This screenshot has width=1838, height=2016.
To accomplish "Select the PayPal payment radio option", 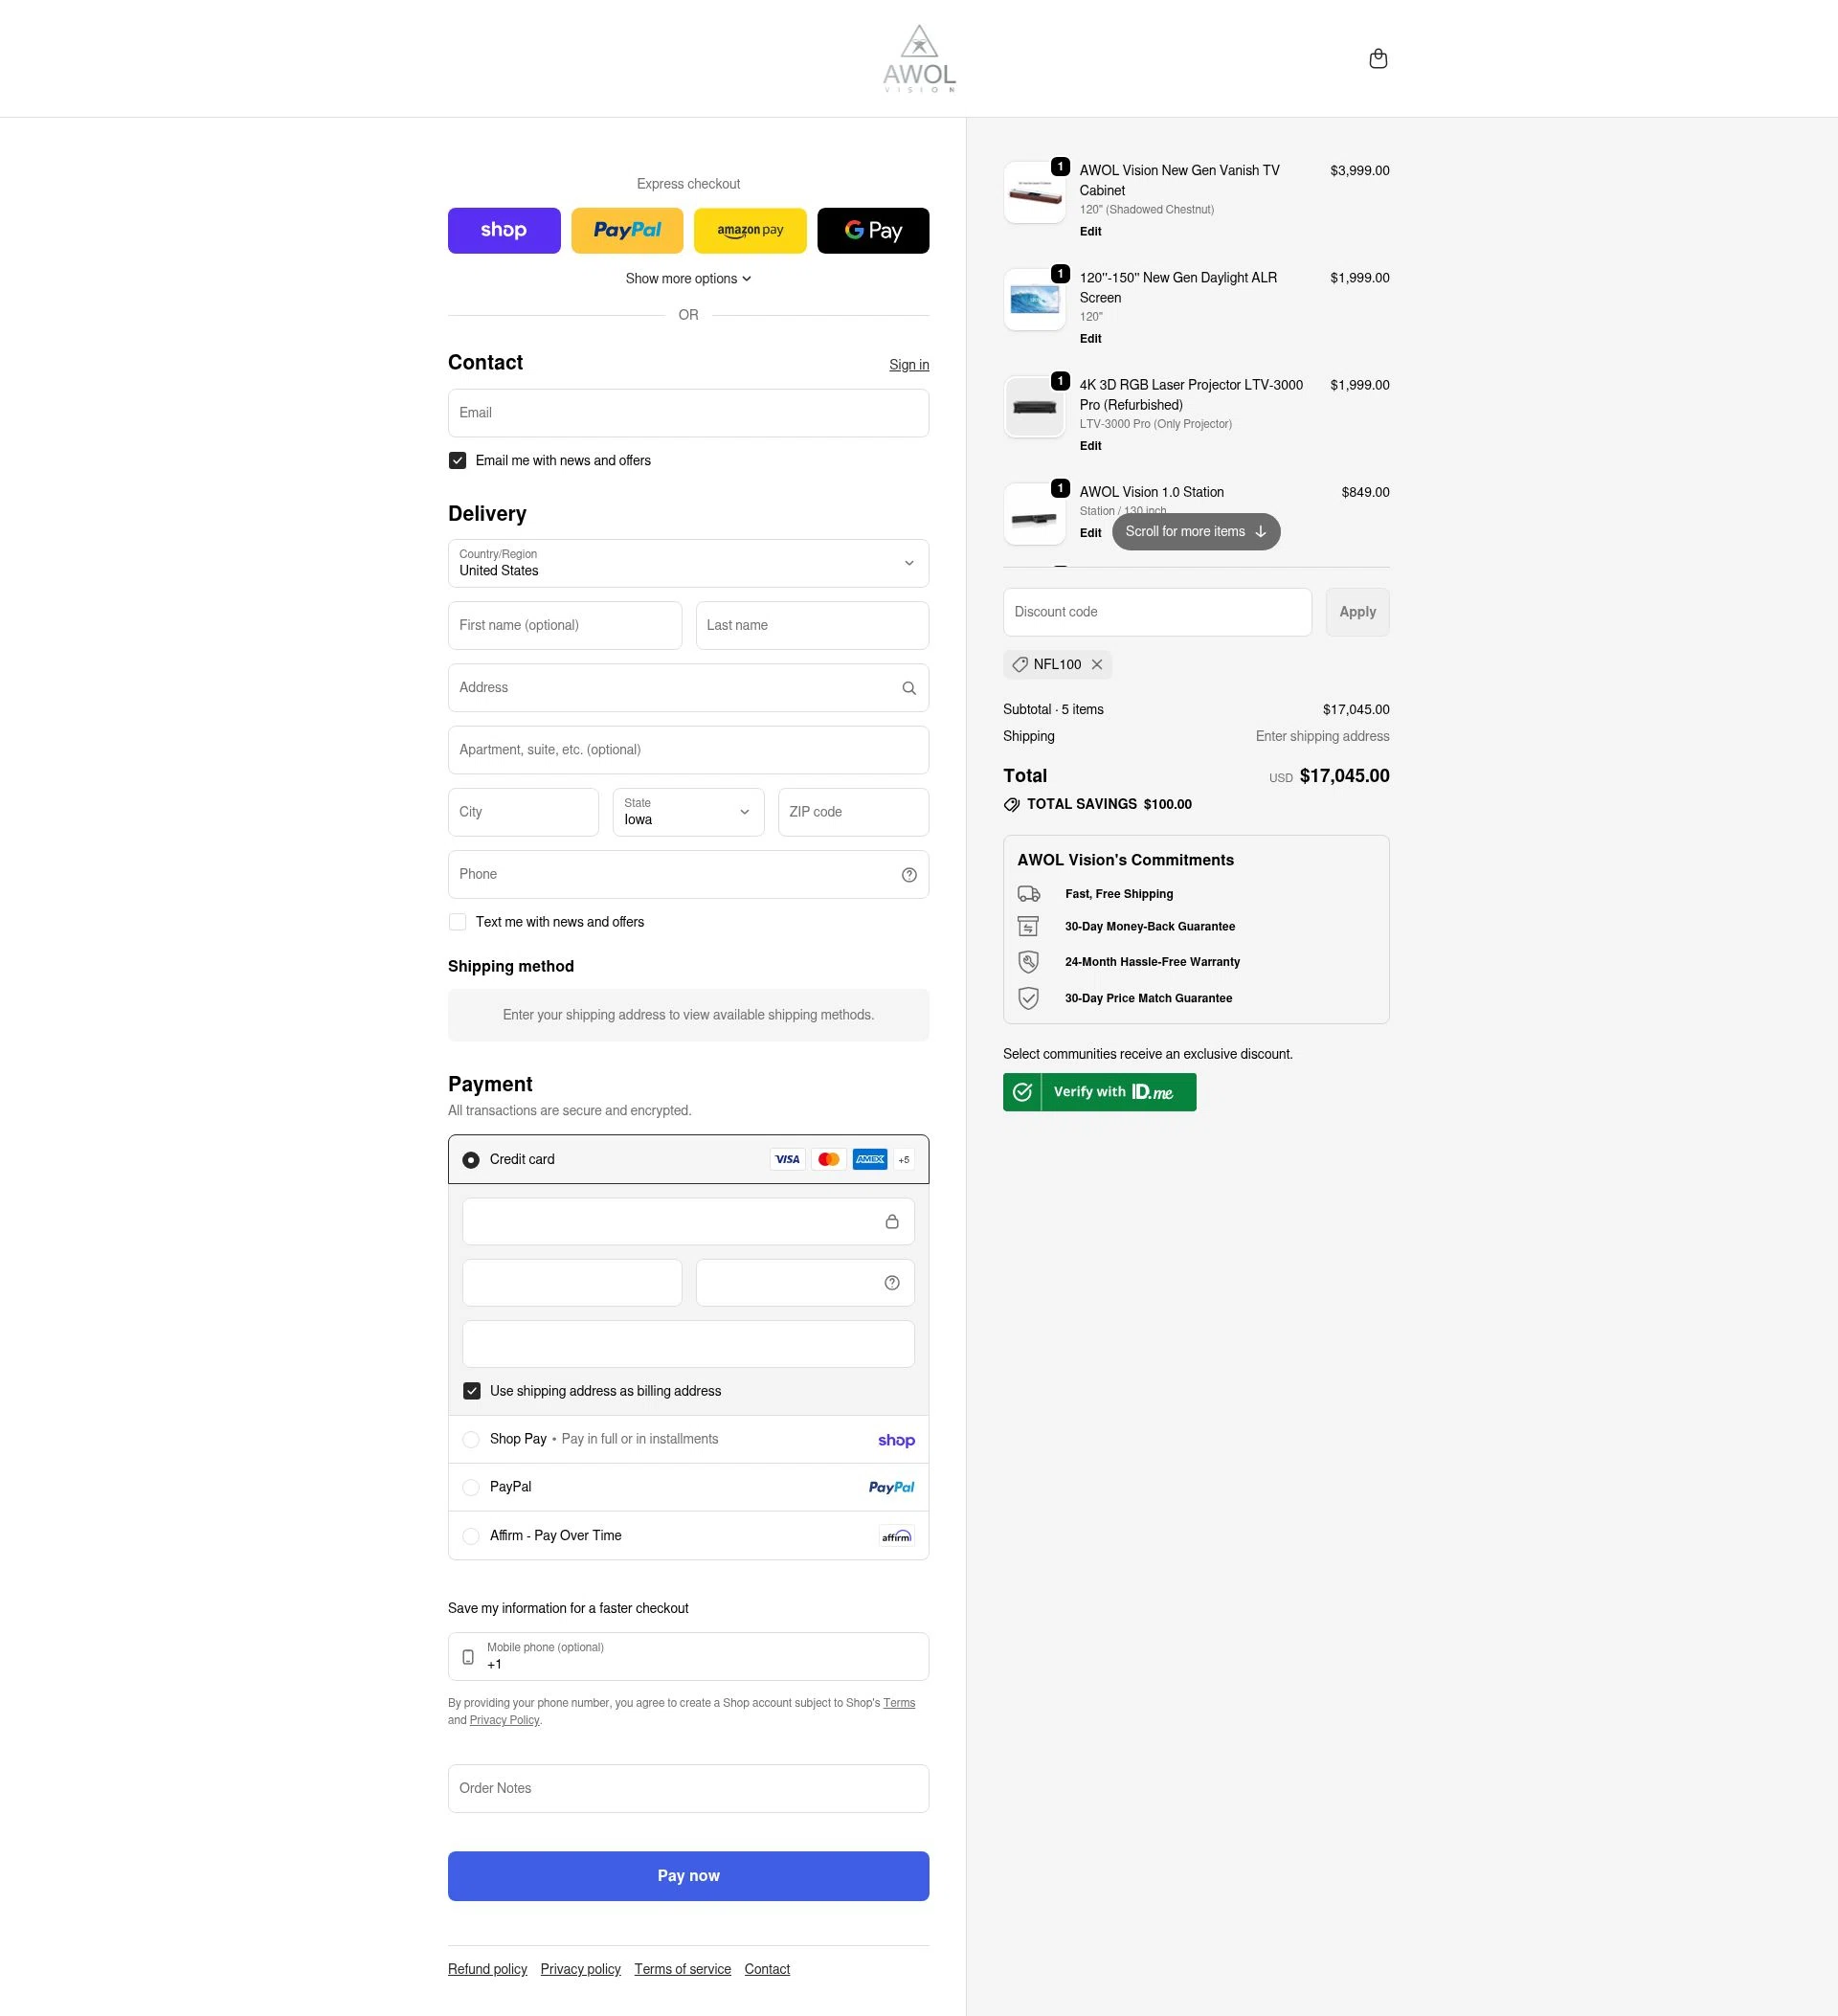I will click(471, 1488).
